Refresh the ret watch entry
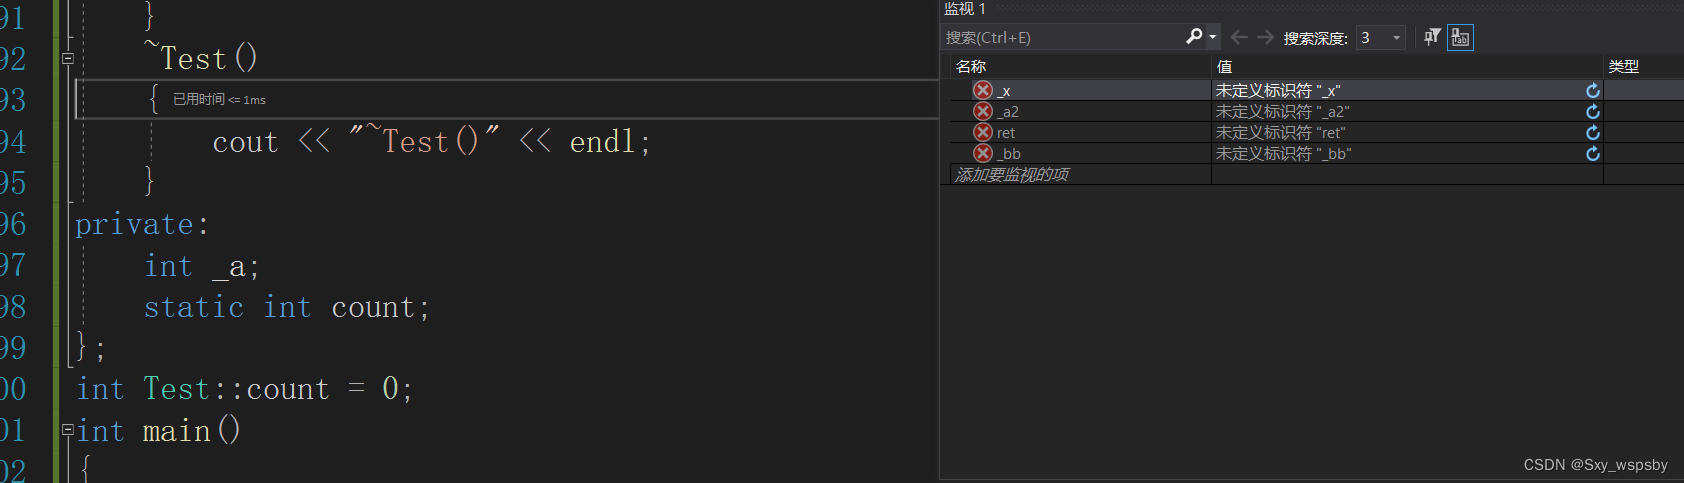This screenshot has width=1684, height=483. click(1593, 132)
